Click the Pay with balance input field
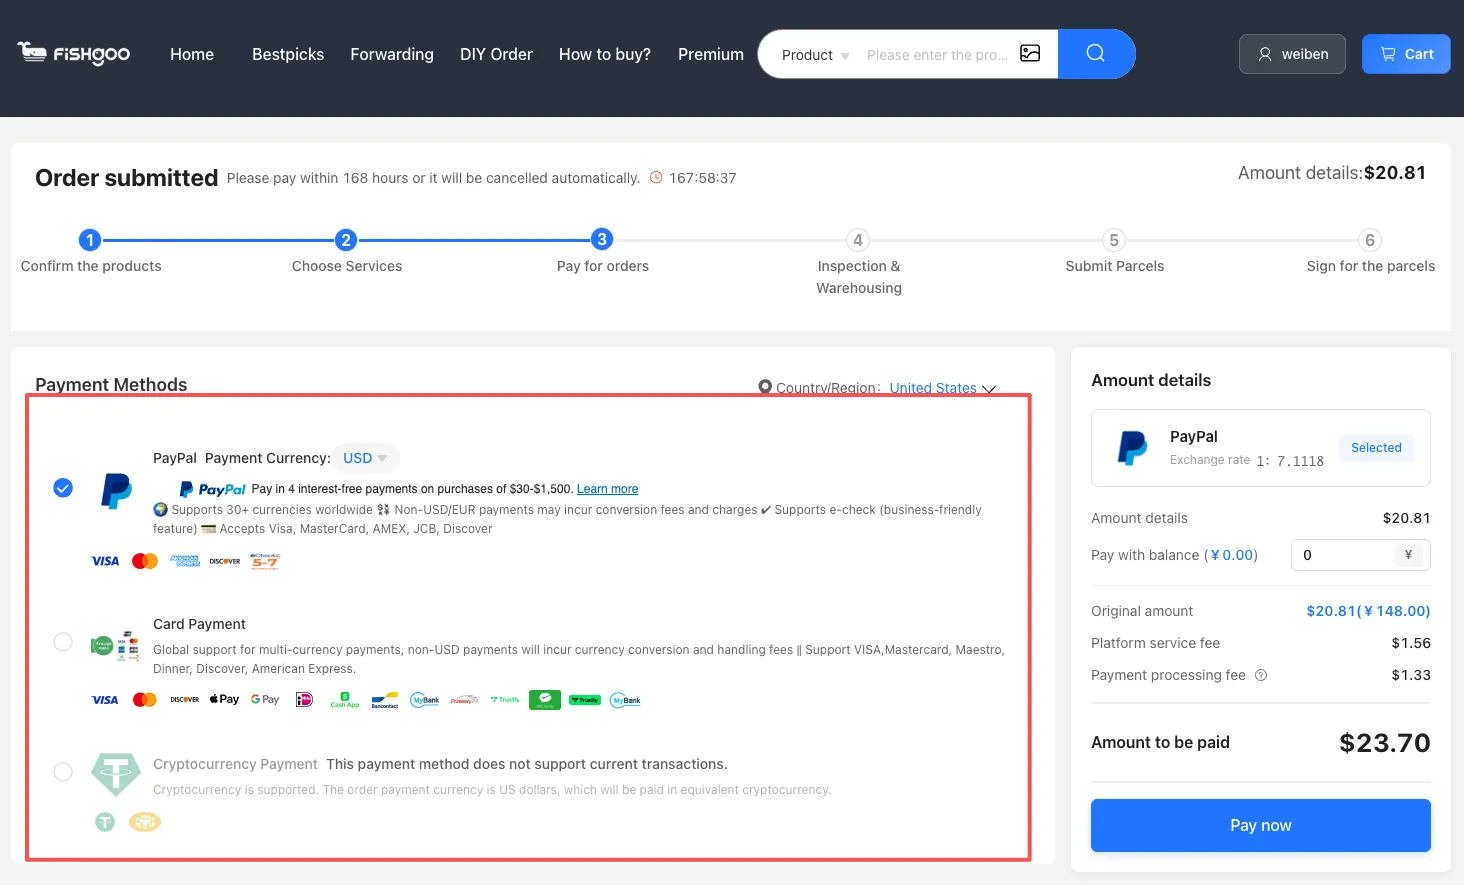 pos(1345,555)
